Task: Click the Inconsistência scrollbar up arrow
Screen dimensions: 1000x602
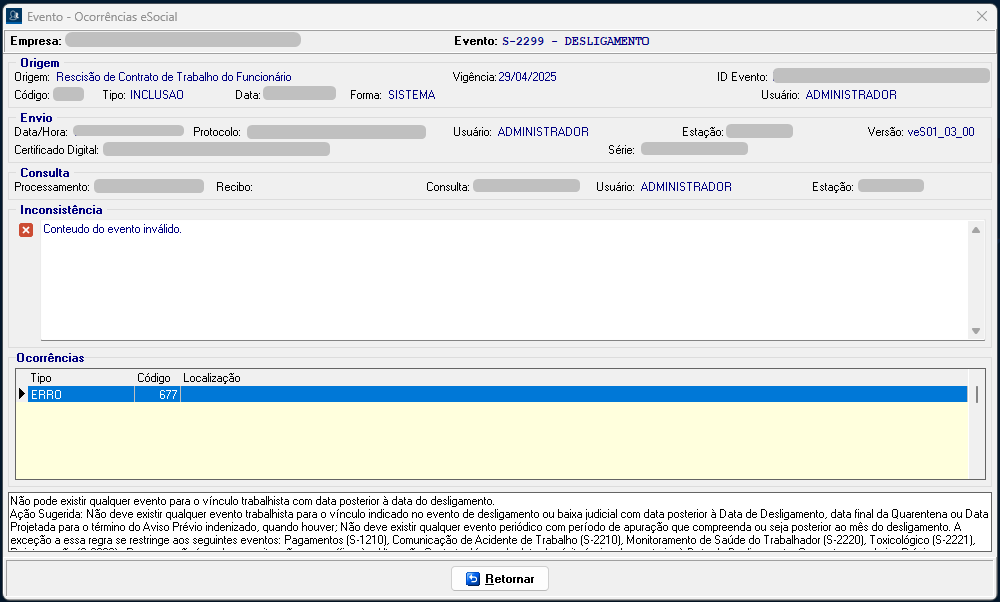Action: pyautogui.click(x=976, y=230)
